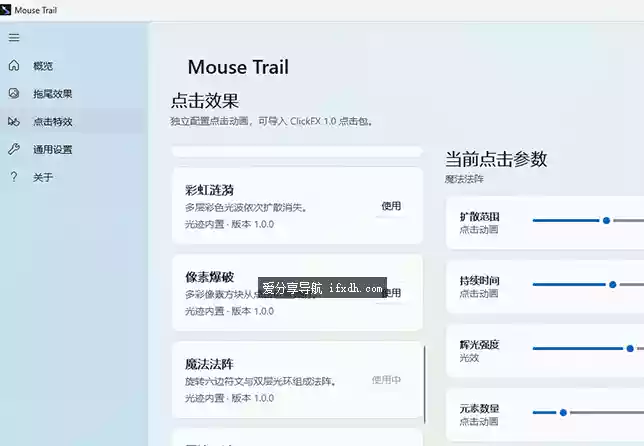644x446 pixels.
Task: Click the question mark icon for 关于
Action: coord(14,177)
